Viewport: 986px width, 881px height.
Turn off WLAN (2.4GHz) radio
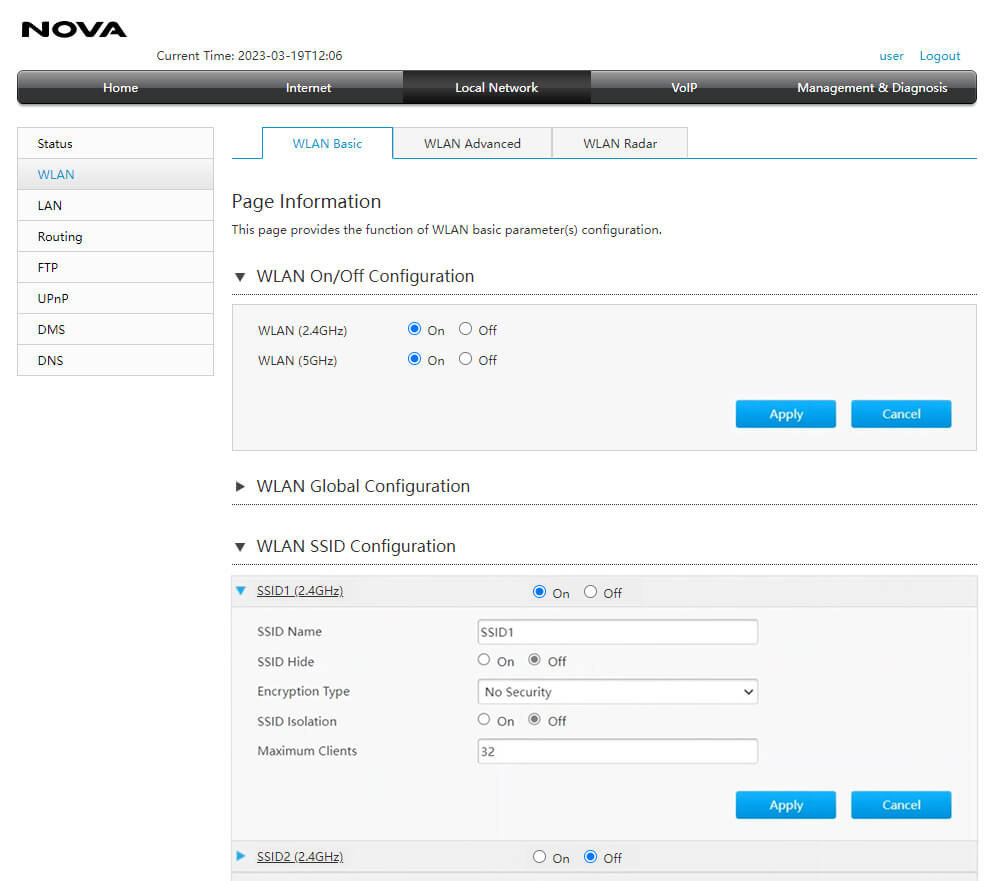click(x=466, y=329)
